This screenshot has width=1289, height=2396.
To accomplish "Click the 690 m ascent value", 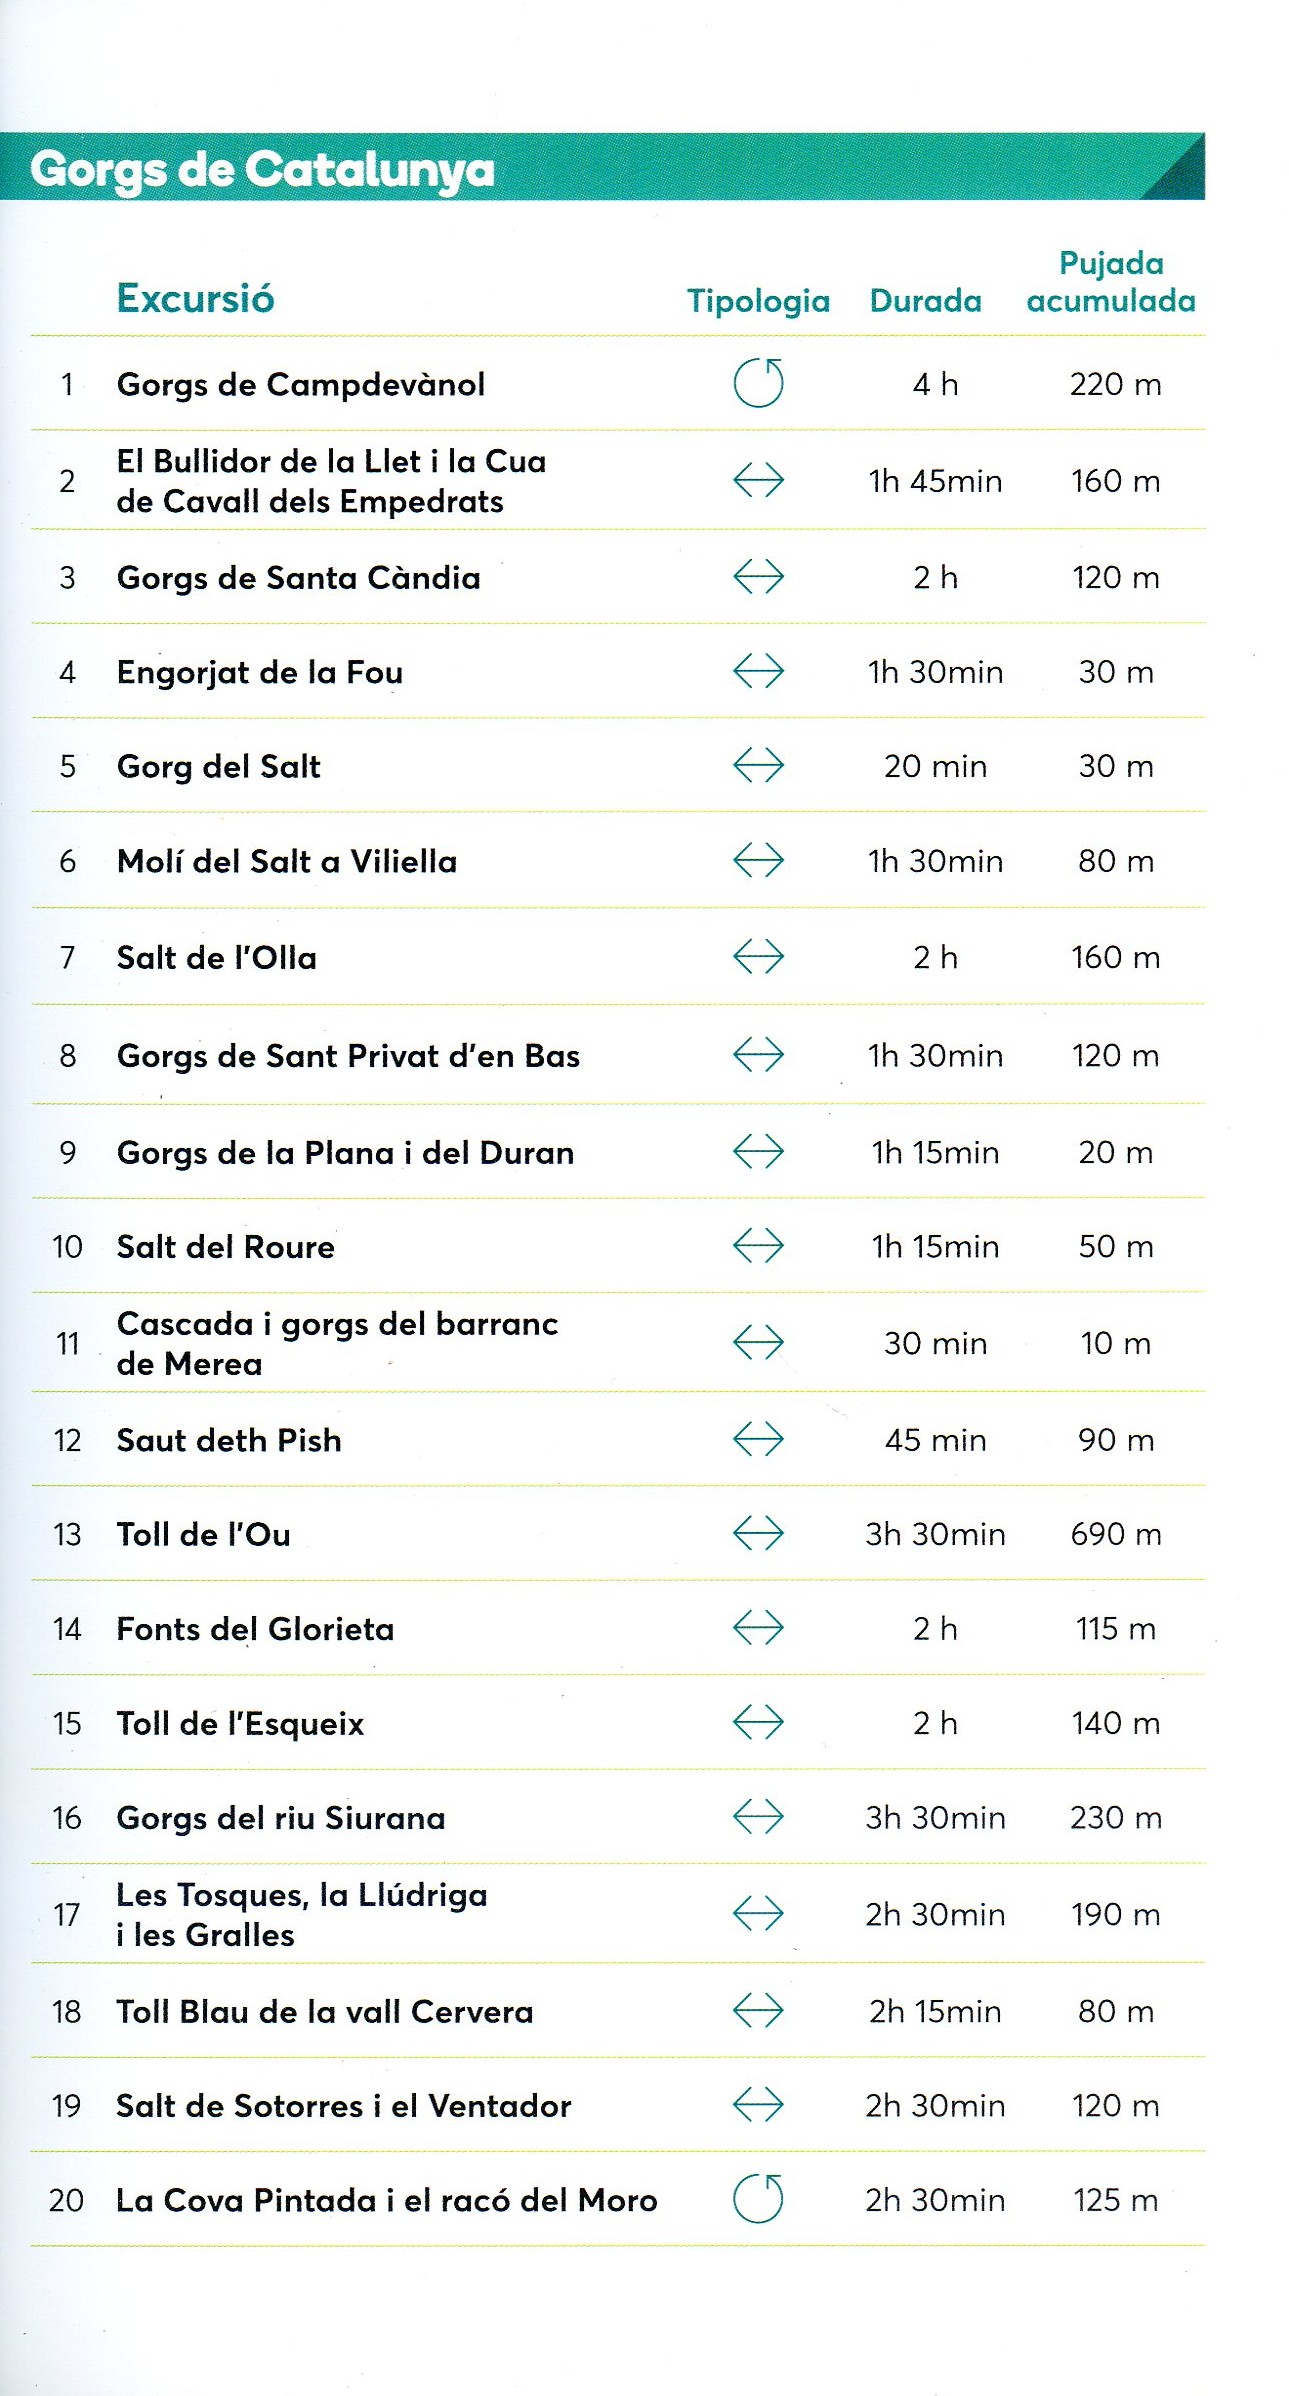I will click(x=1115, y=1534).
